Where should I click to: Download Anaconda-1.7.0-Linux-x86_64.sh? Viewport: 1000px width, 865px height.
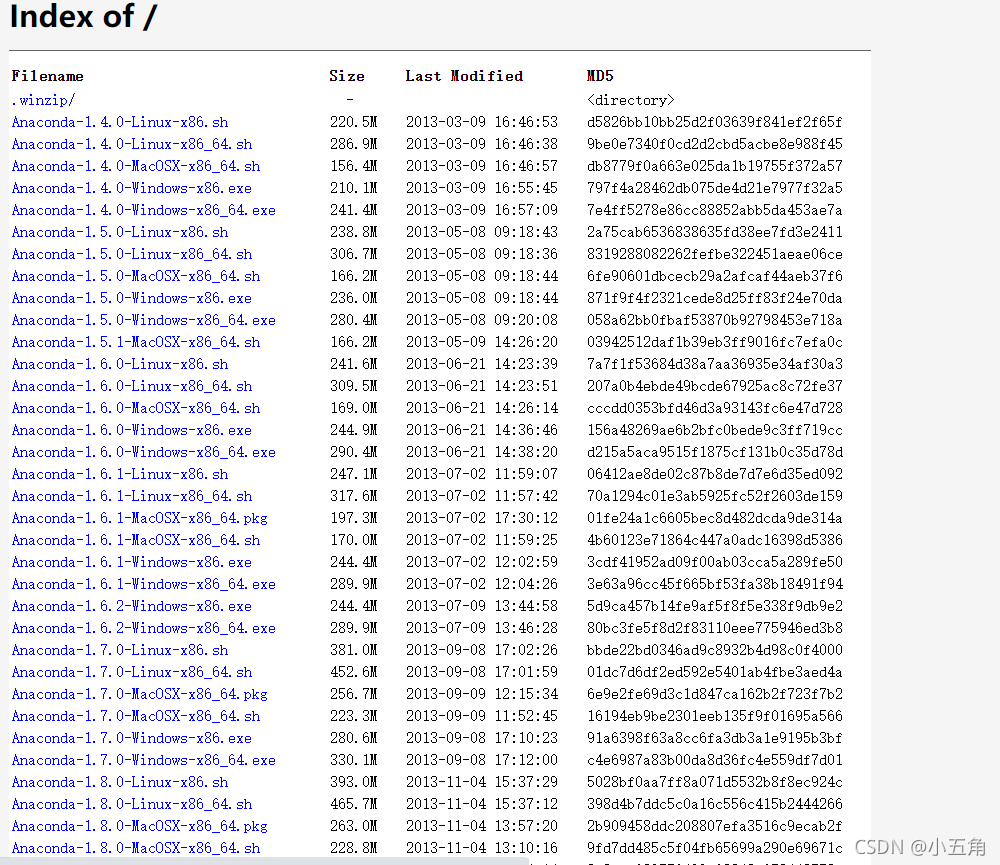point(132,672)
